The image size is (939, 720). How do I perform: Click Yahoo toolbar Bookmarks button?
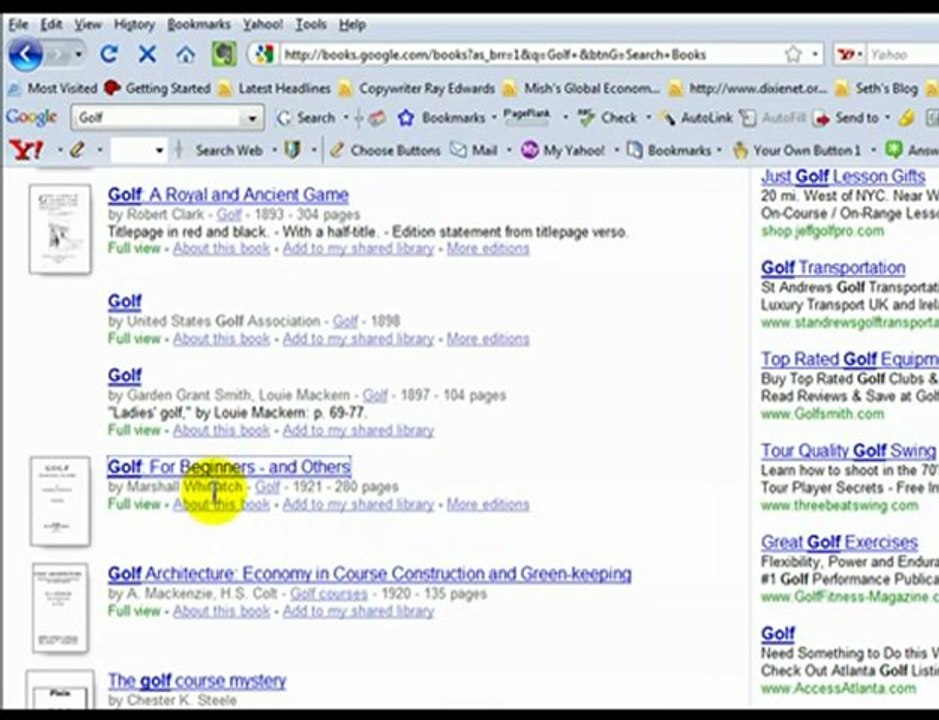click(669, 150)
